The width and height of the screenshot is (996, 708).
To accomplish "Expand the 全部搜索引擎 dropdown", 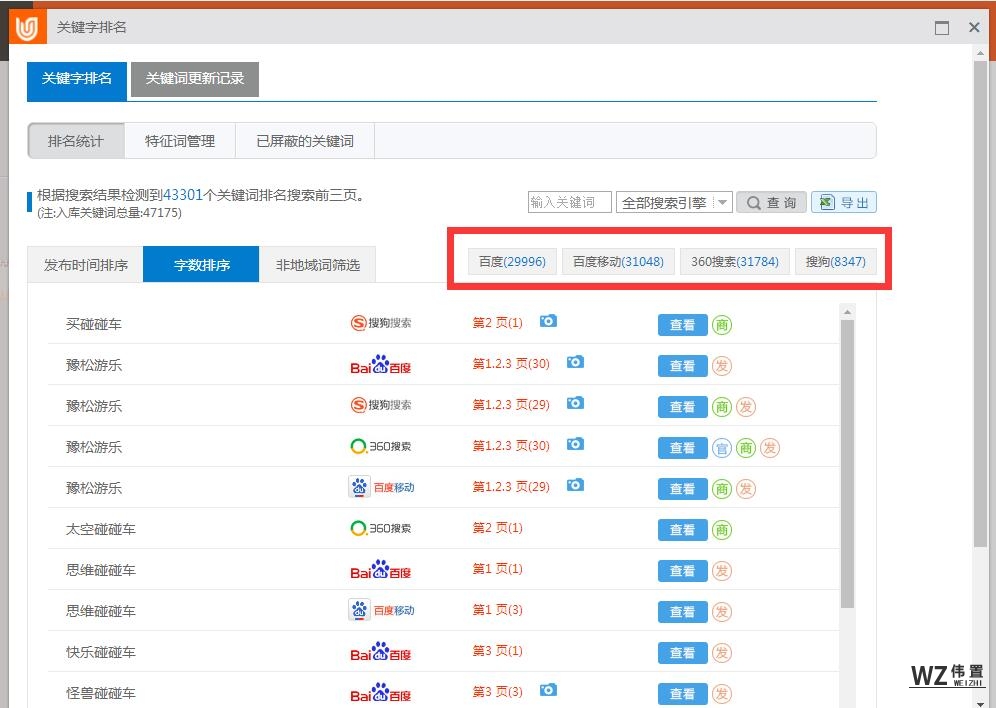I will (x=722, y=203).
